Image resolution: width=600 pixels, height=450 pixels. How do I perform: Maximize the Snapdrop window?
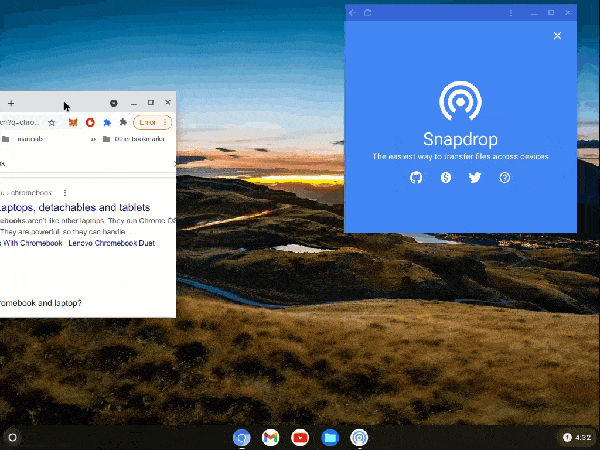551,13
